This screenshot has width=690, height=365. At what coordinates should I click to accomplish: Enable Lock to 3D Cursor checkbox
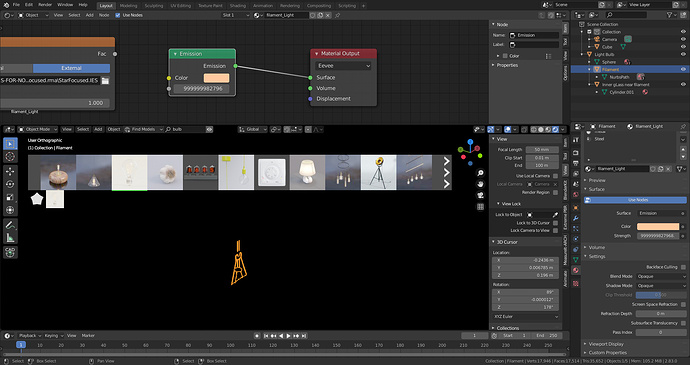[555, 223]
